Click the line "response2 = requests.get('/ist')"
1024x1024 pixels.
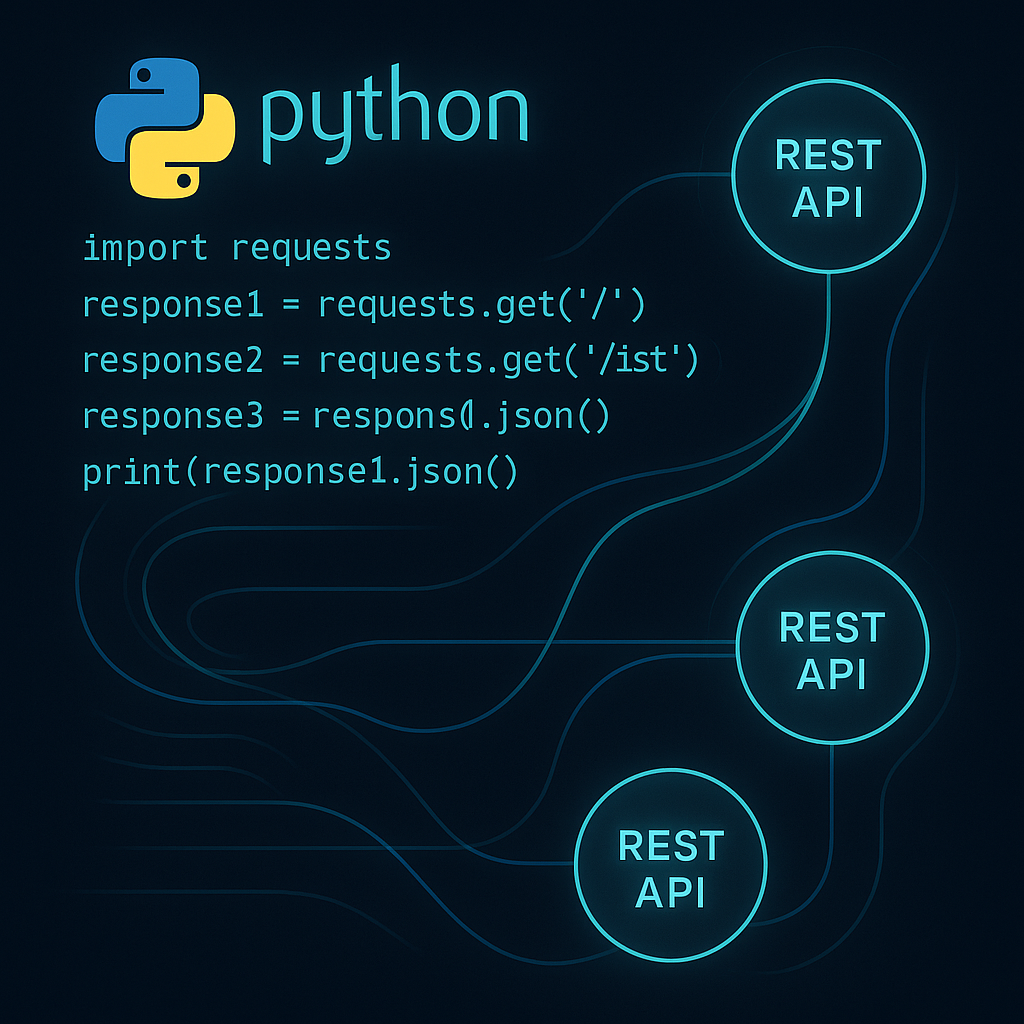pos(391,360)
